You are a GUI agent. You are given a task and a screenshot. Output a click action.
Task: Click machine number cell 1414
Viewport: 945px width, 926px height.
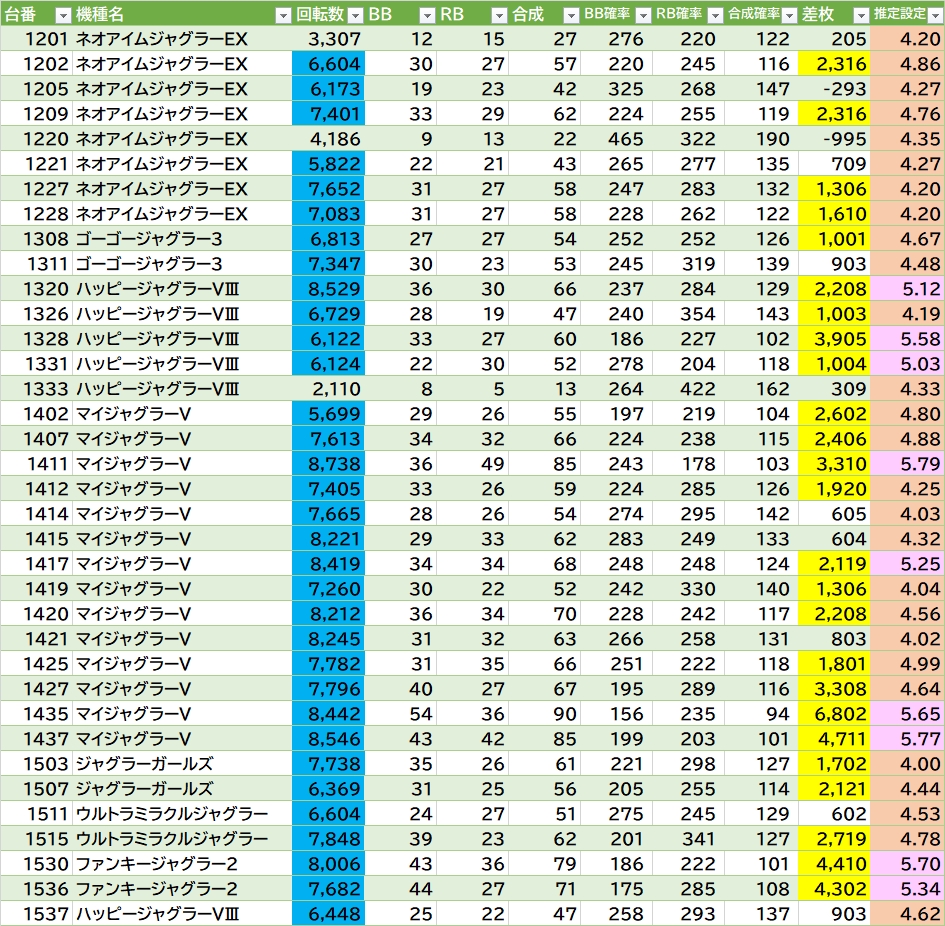(37, 514)
